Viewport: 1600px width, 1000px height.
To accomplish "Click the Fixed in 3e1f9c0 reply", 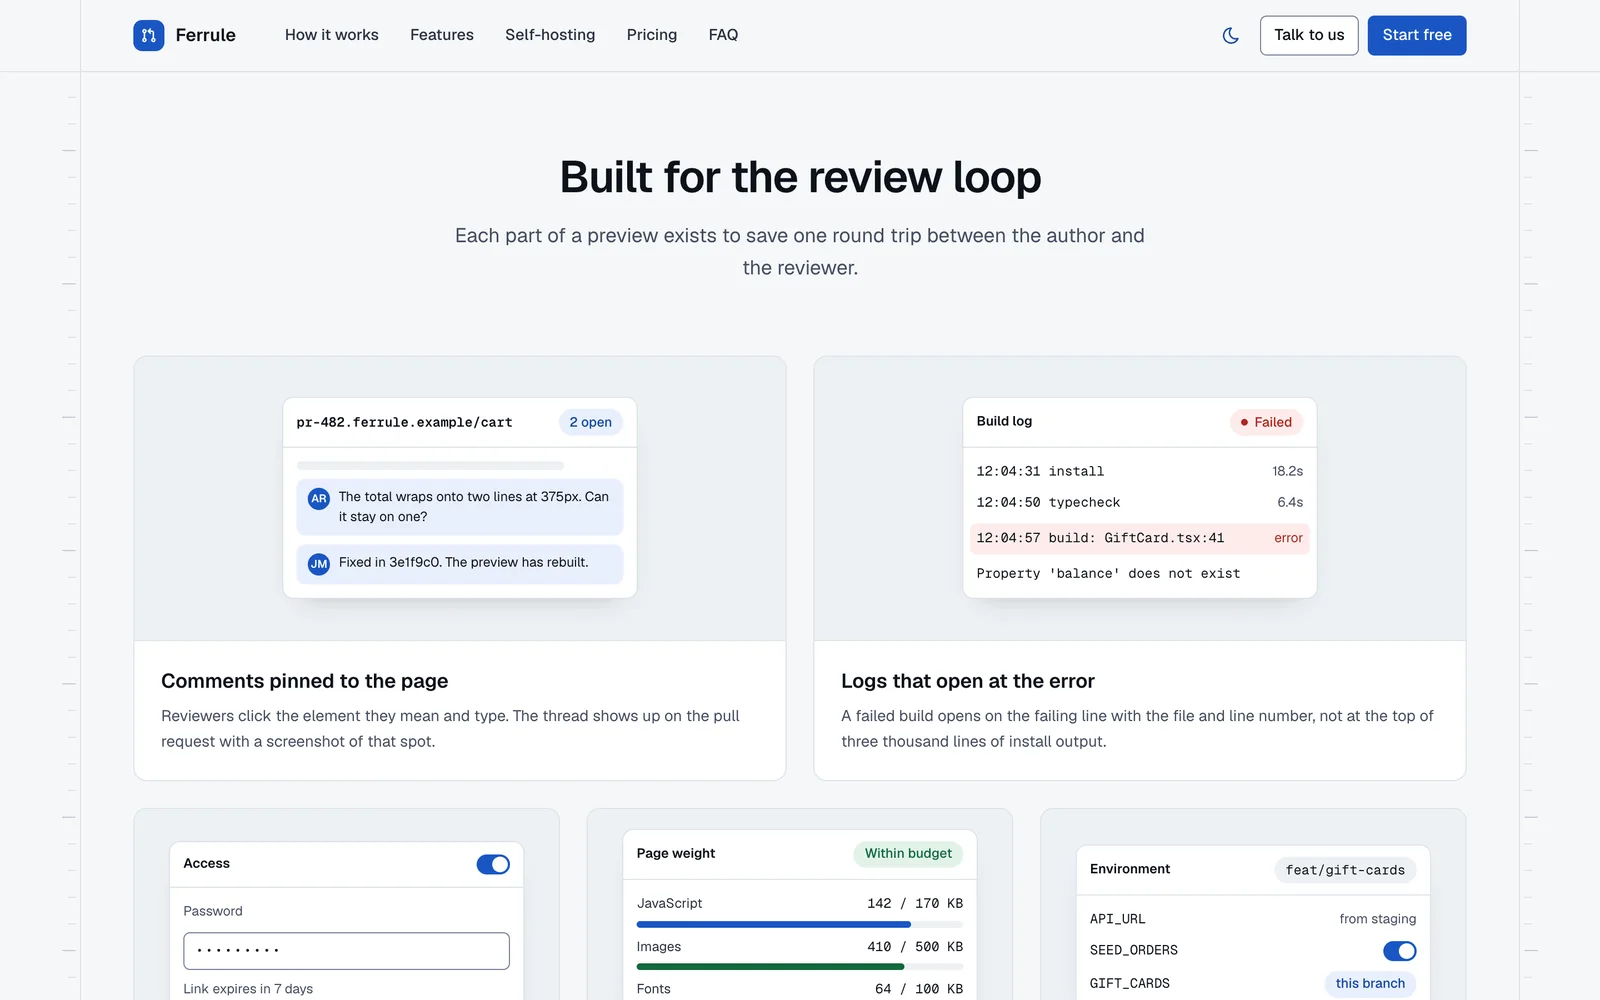I will [460, 564].
